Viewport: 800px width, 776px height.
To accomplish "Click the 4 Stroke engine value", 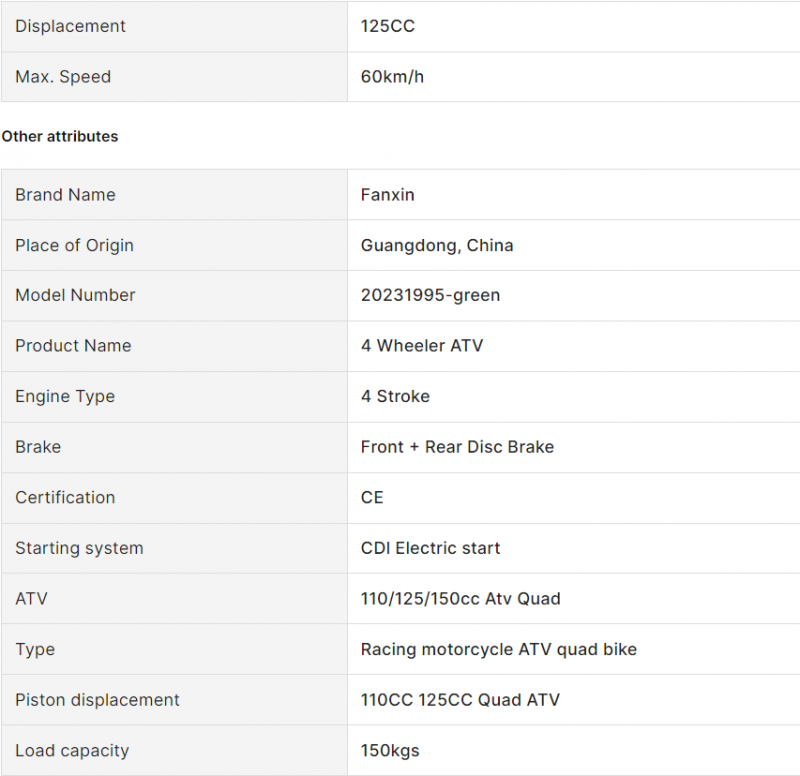I will (395, 396).
